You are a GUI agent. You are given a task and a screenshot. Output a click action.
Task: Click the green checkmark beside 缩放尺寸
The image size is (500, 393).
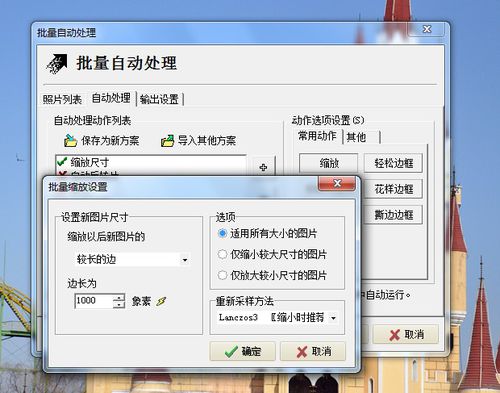[x=62, y=162]
